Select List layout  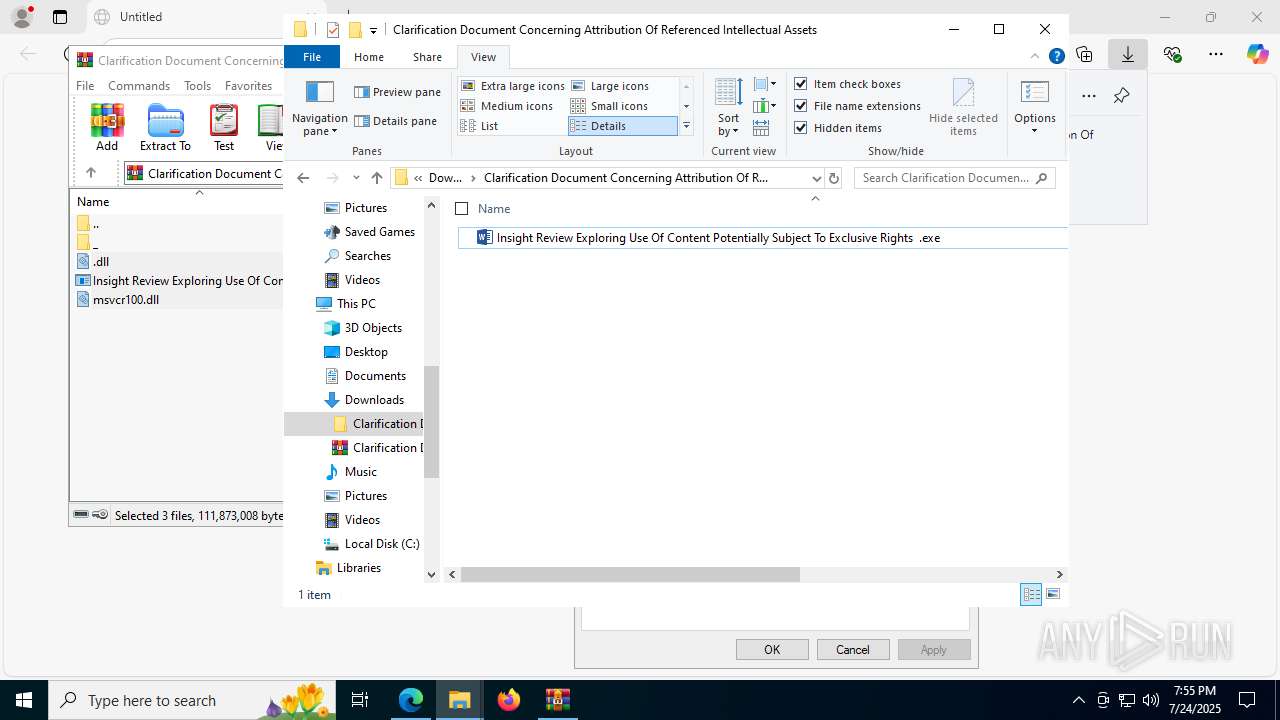click(x=480, y=126)
